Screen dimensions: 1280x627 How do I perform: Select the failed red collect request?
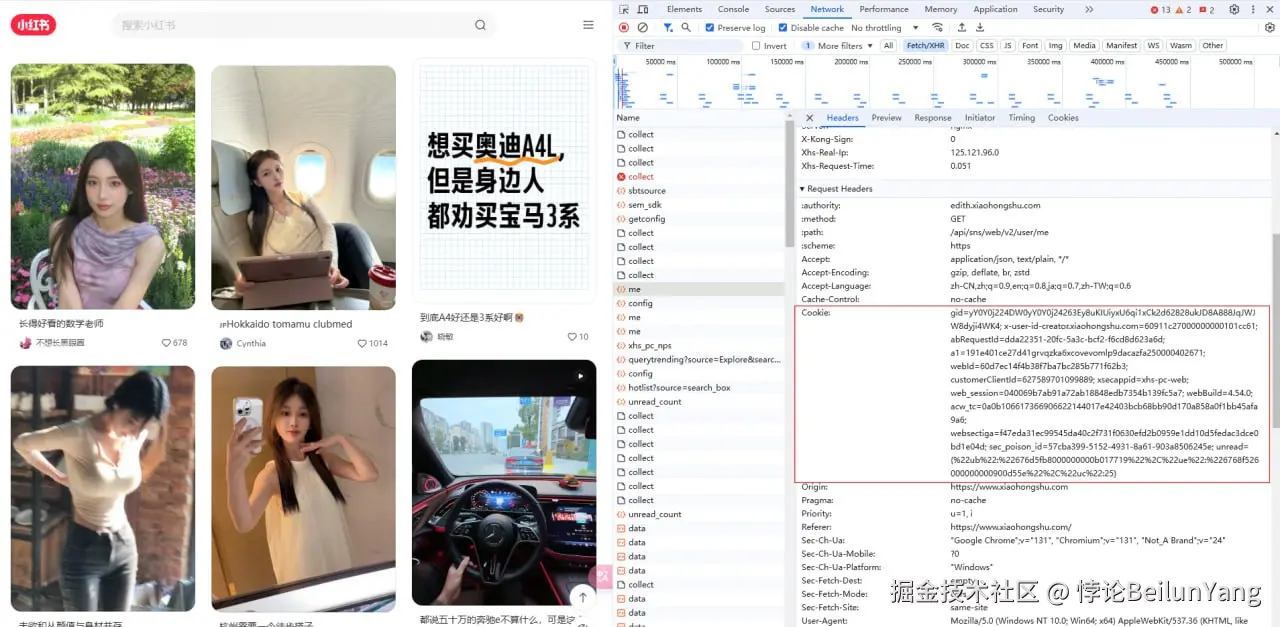699,176
